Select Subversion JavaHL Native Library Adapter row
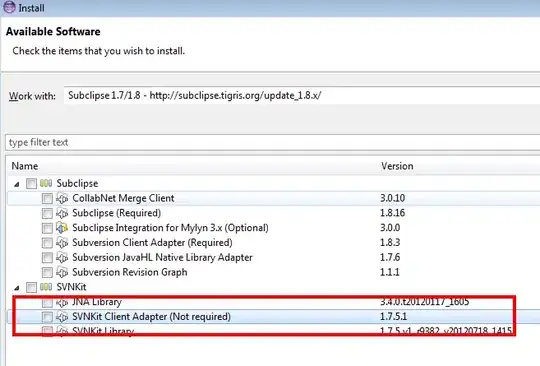The image size is (540, 366). (274, 258)
